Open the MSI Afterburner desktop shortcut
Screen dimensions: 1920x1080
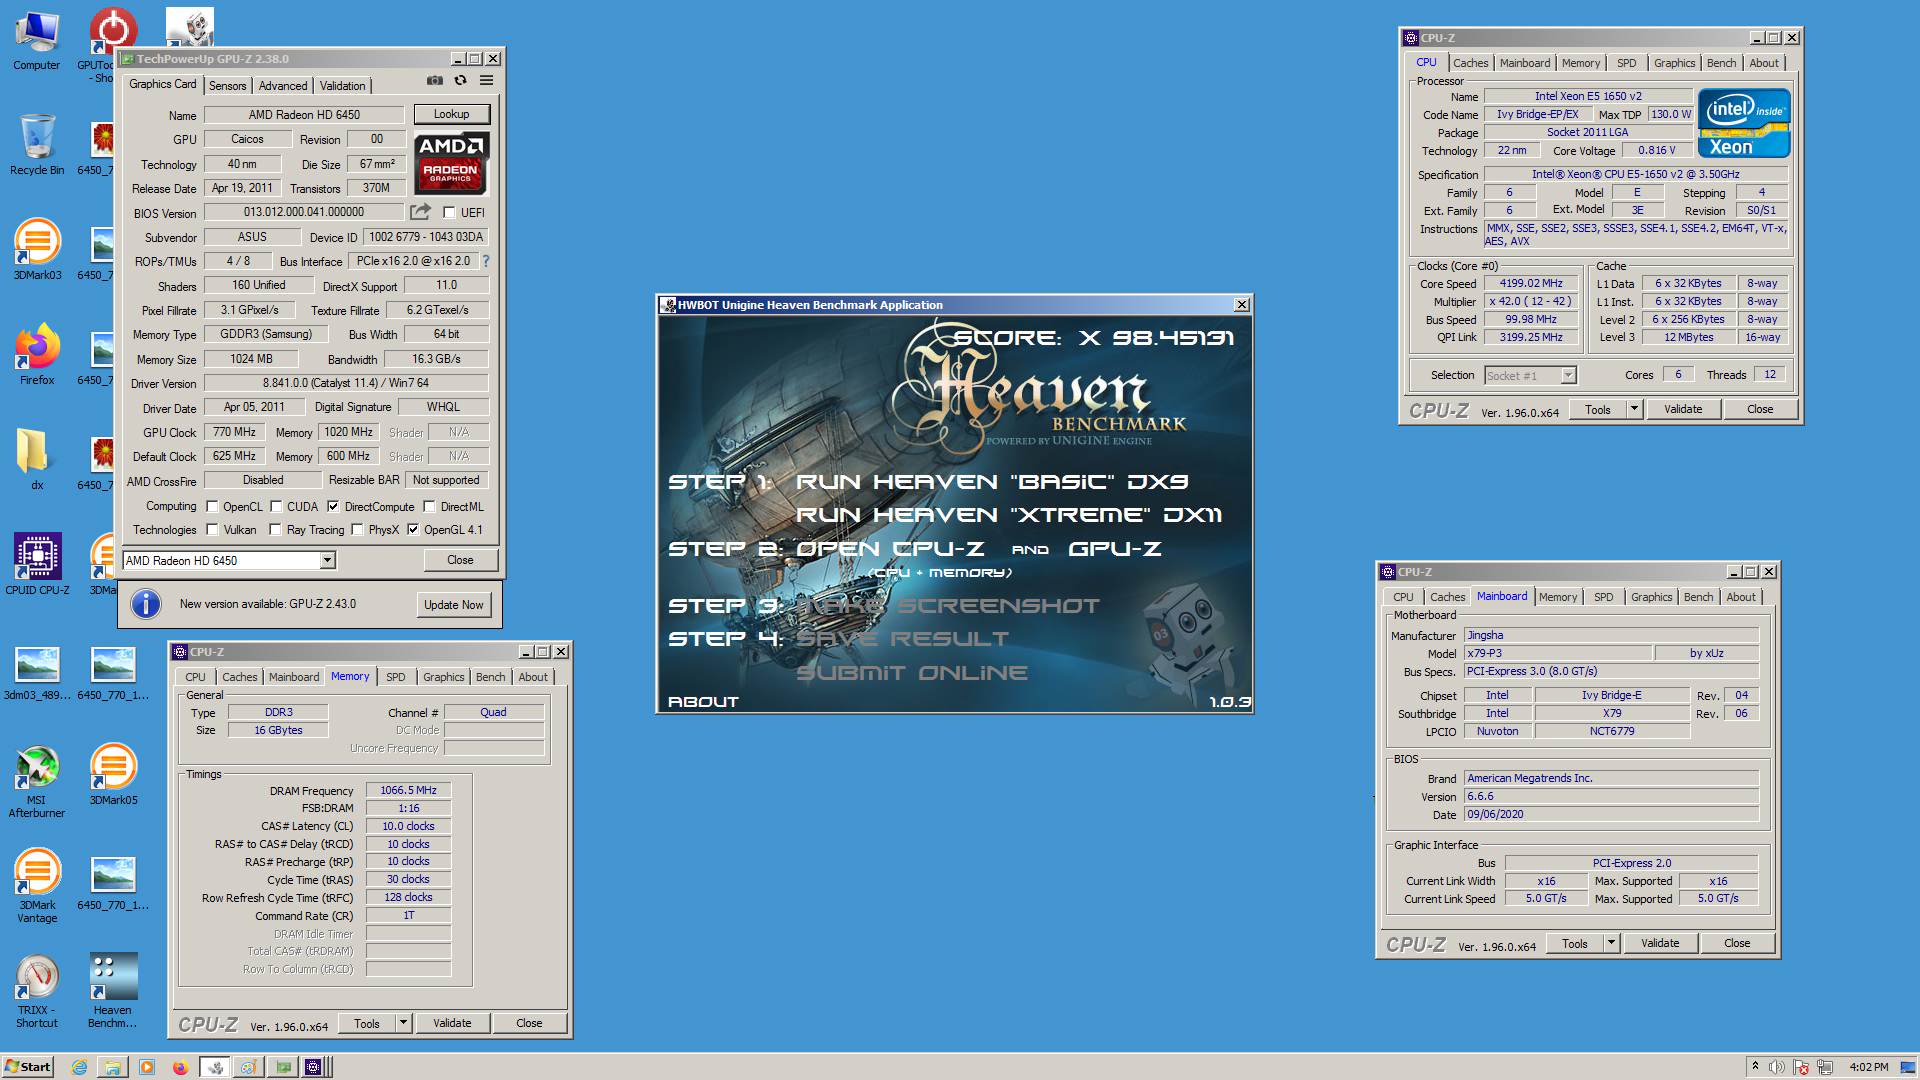point(37,782)
